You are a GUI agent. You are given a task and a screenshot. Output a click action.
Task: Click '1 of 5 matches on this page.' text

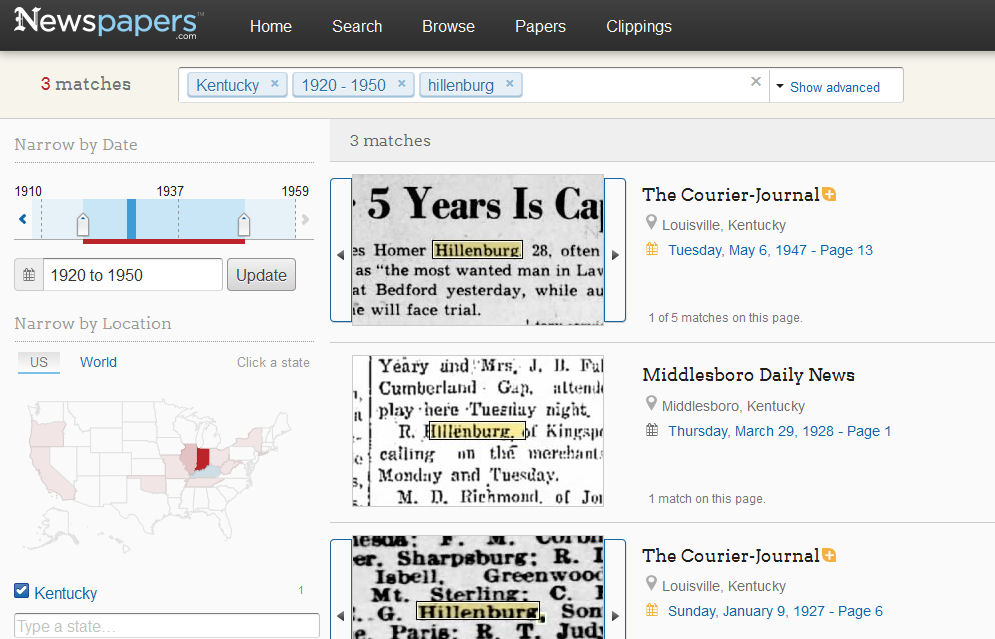pyautogui.click(x=725, y=318)
